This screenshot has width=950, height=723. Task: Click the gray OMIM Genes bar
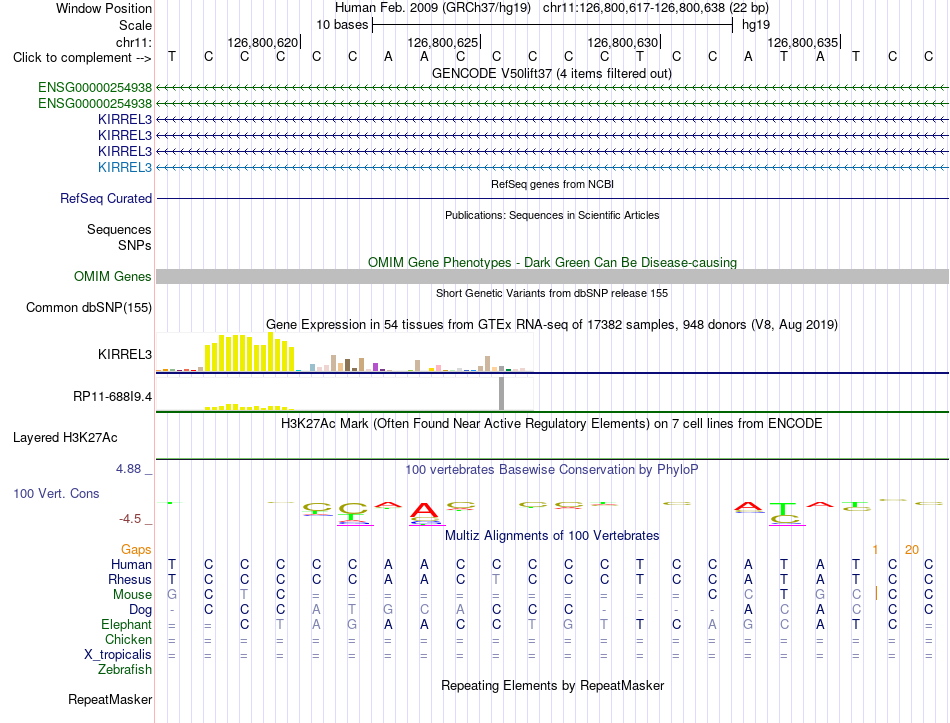click(x=552, y=276)
